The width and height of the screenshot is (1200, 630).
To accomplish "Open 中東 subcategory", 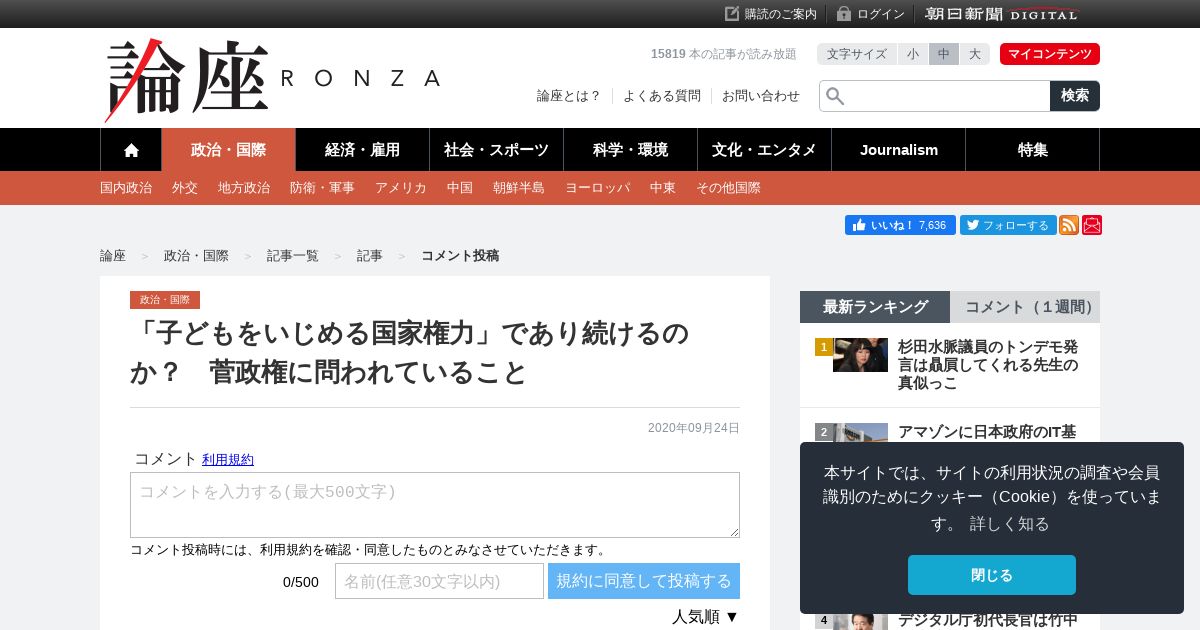I will coord(663,188).
